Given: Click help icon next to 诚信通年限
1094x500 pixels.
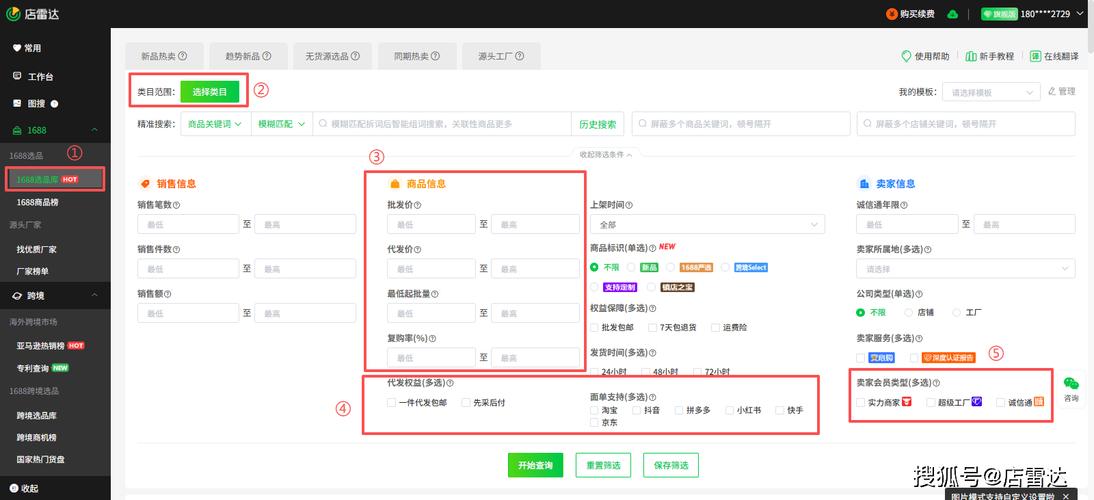Looking at the screenshot, I should point(904,205).
